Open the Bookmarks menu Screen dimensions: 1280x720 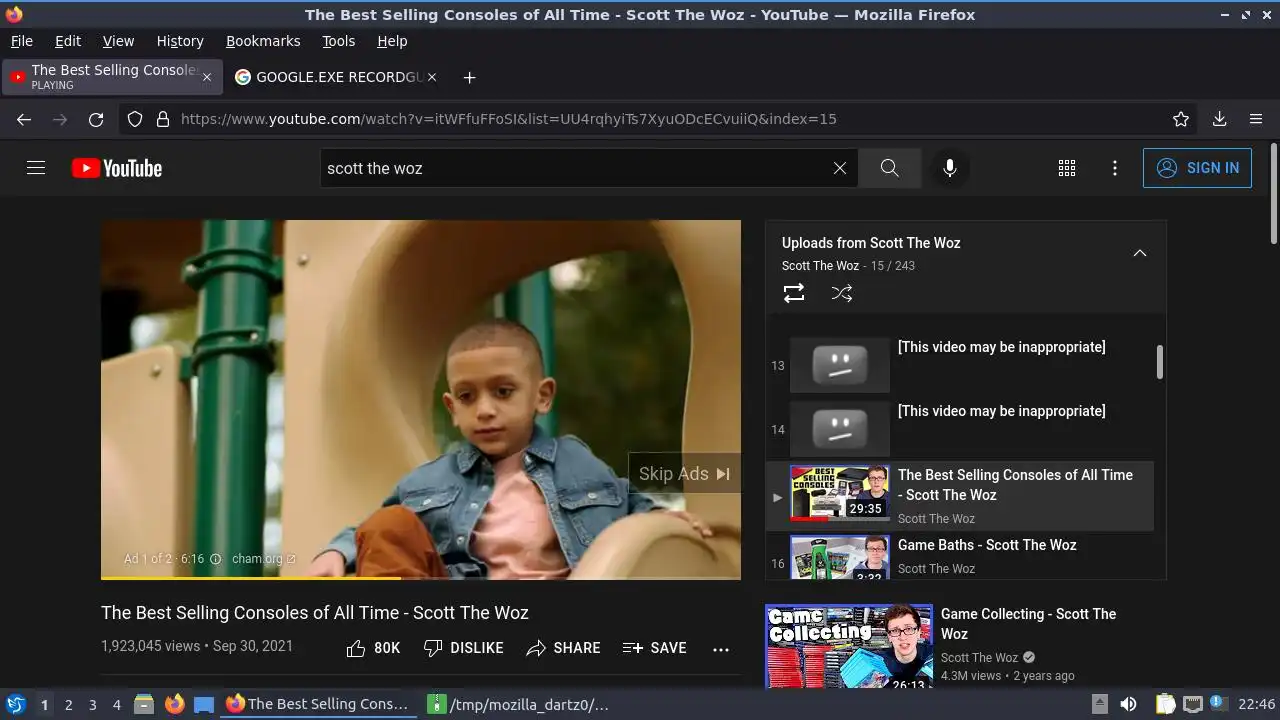click(x=263, y=41)
